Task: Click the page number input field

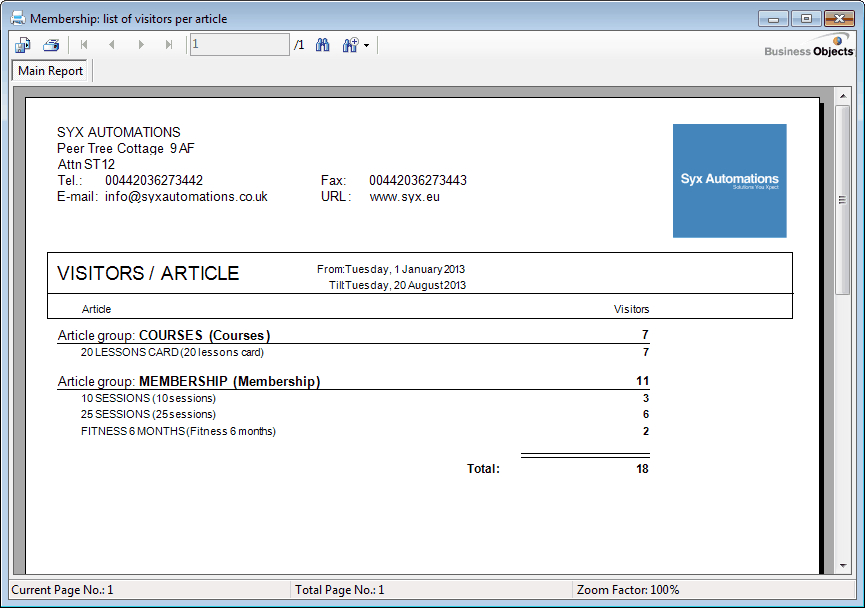Action: tap(239, 45)
